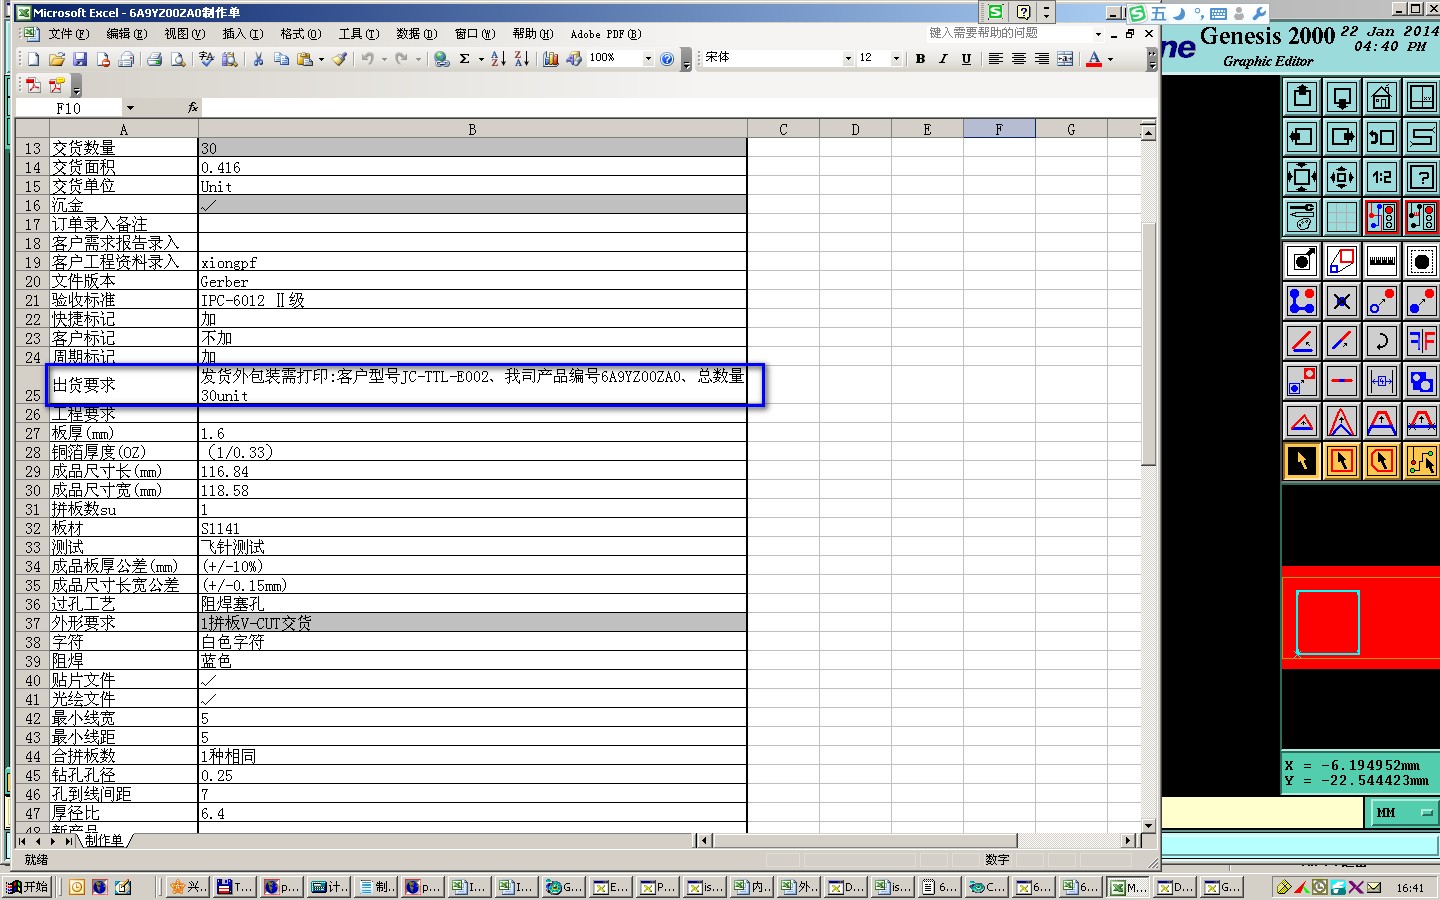Open the 编辑(E) menu
Image resolution: width=1440 pixels, height=900 pixels.
pos(126,34)
